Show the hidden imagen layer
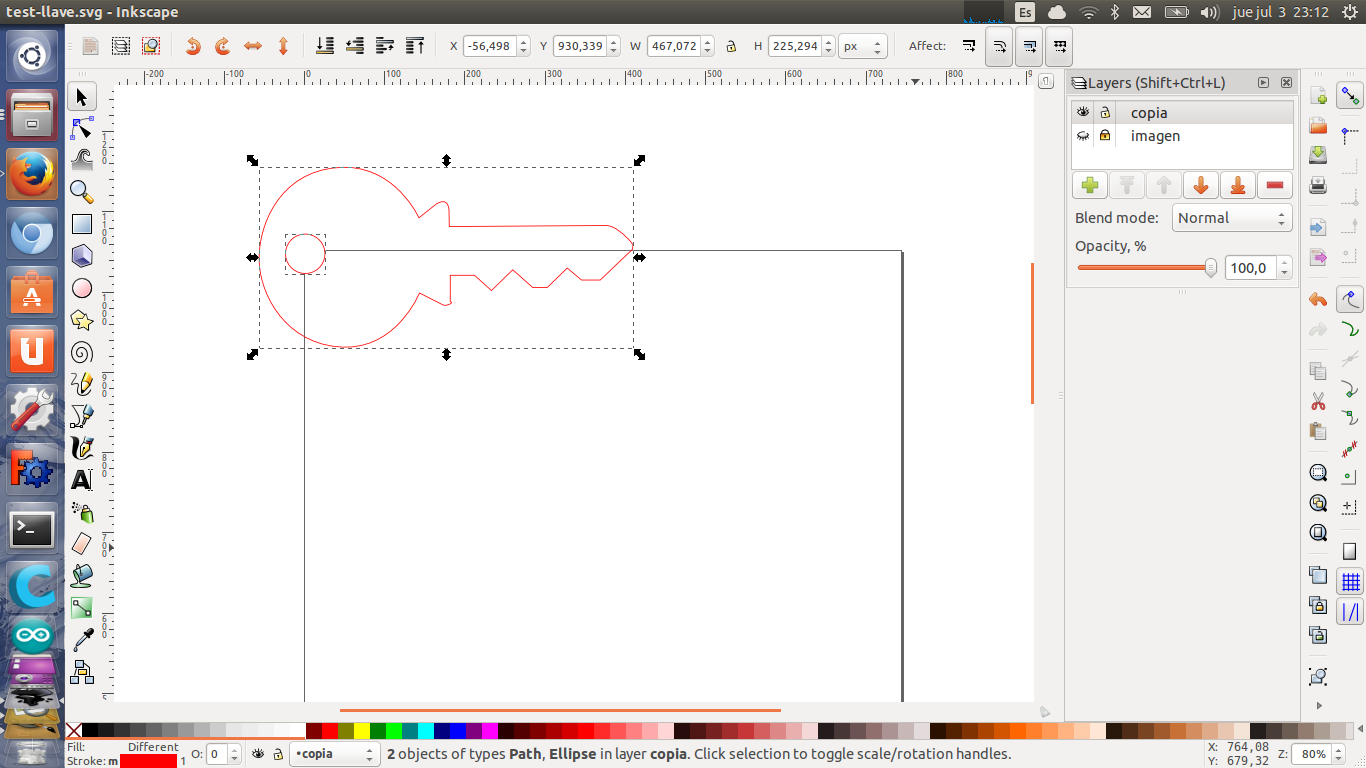This screenshot has width=1366, height=768. [1082, 136]
